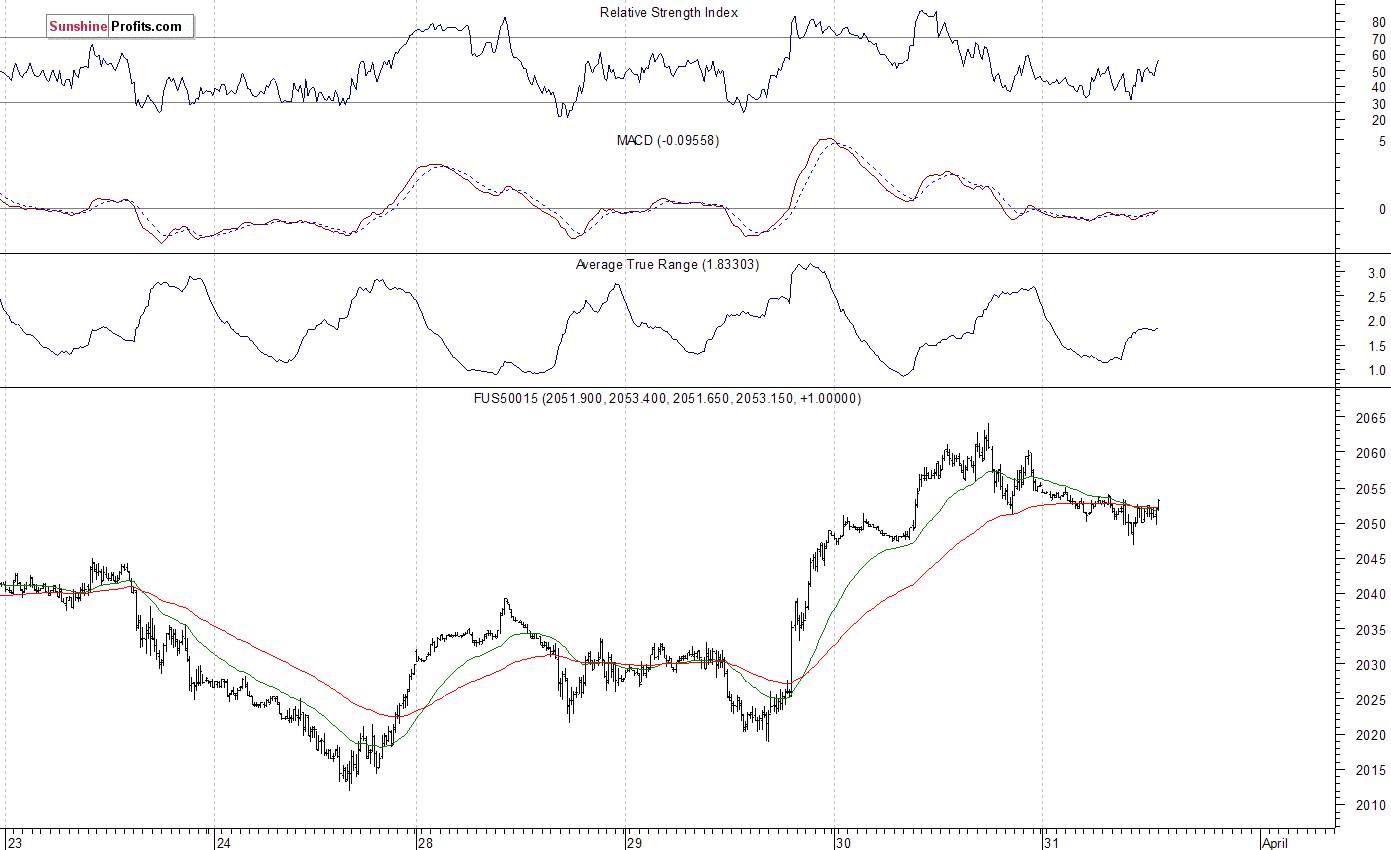Click the Average True Range (1.83303) label

tap(667, 265)
